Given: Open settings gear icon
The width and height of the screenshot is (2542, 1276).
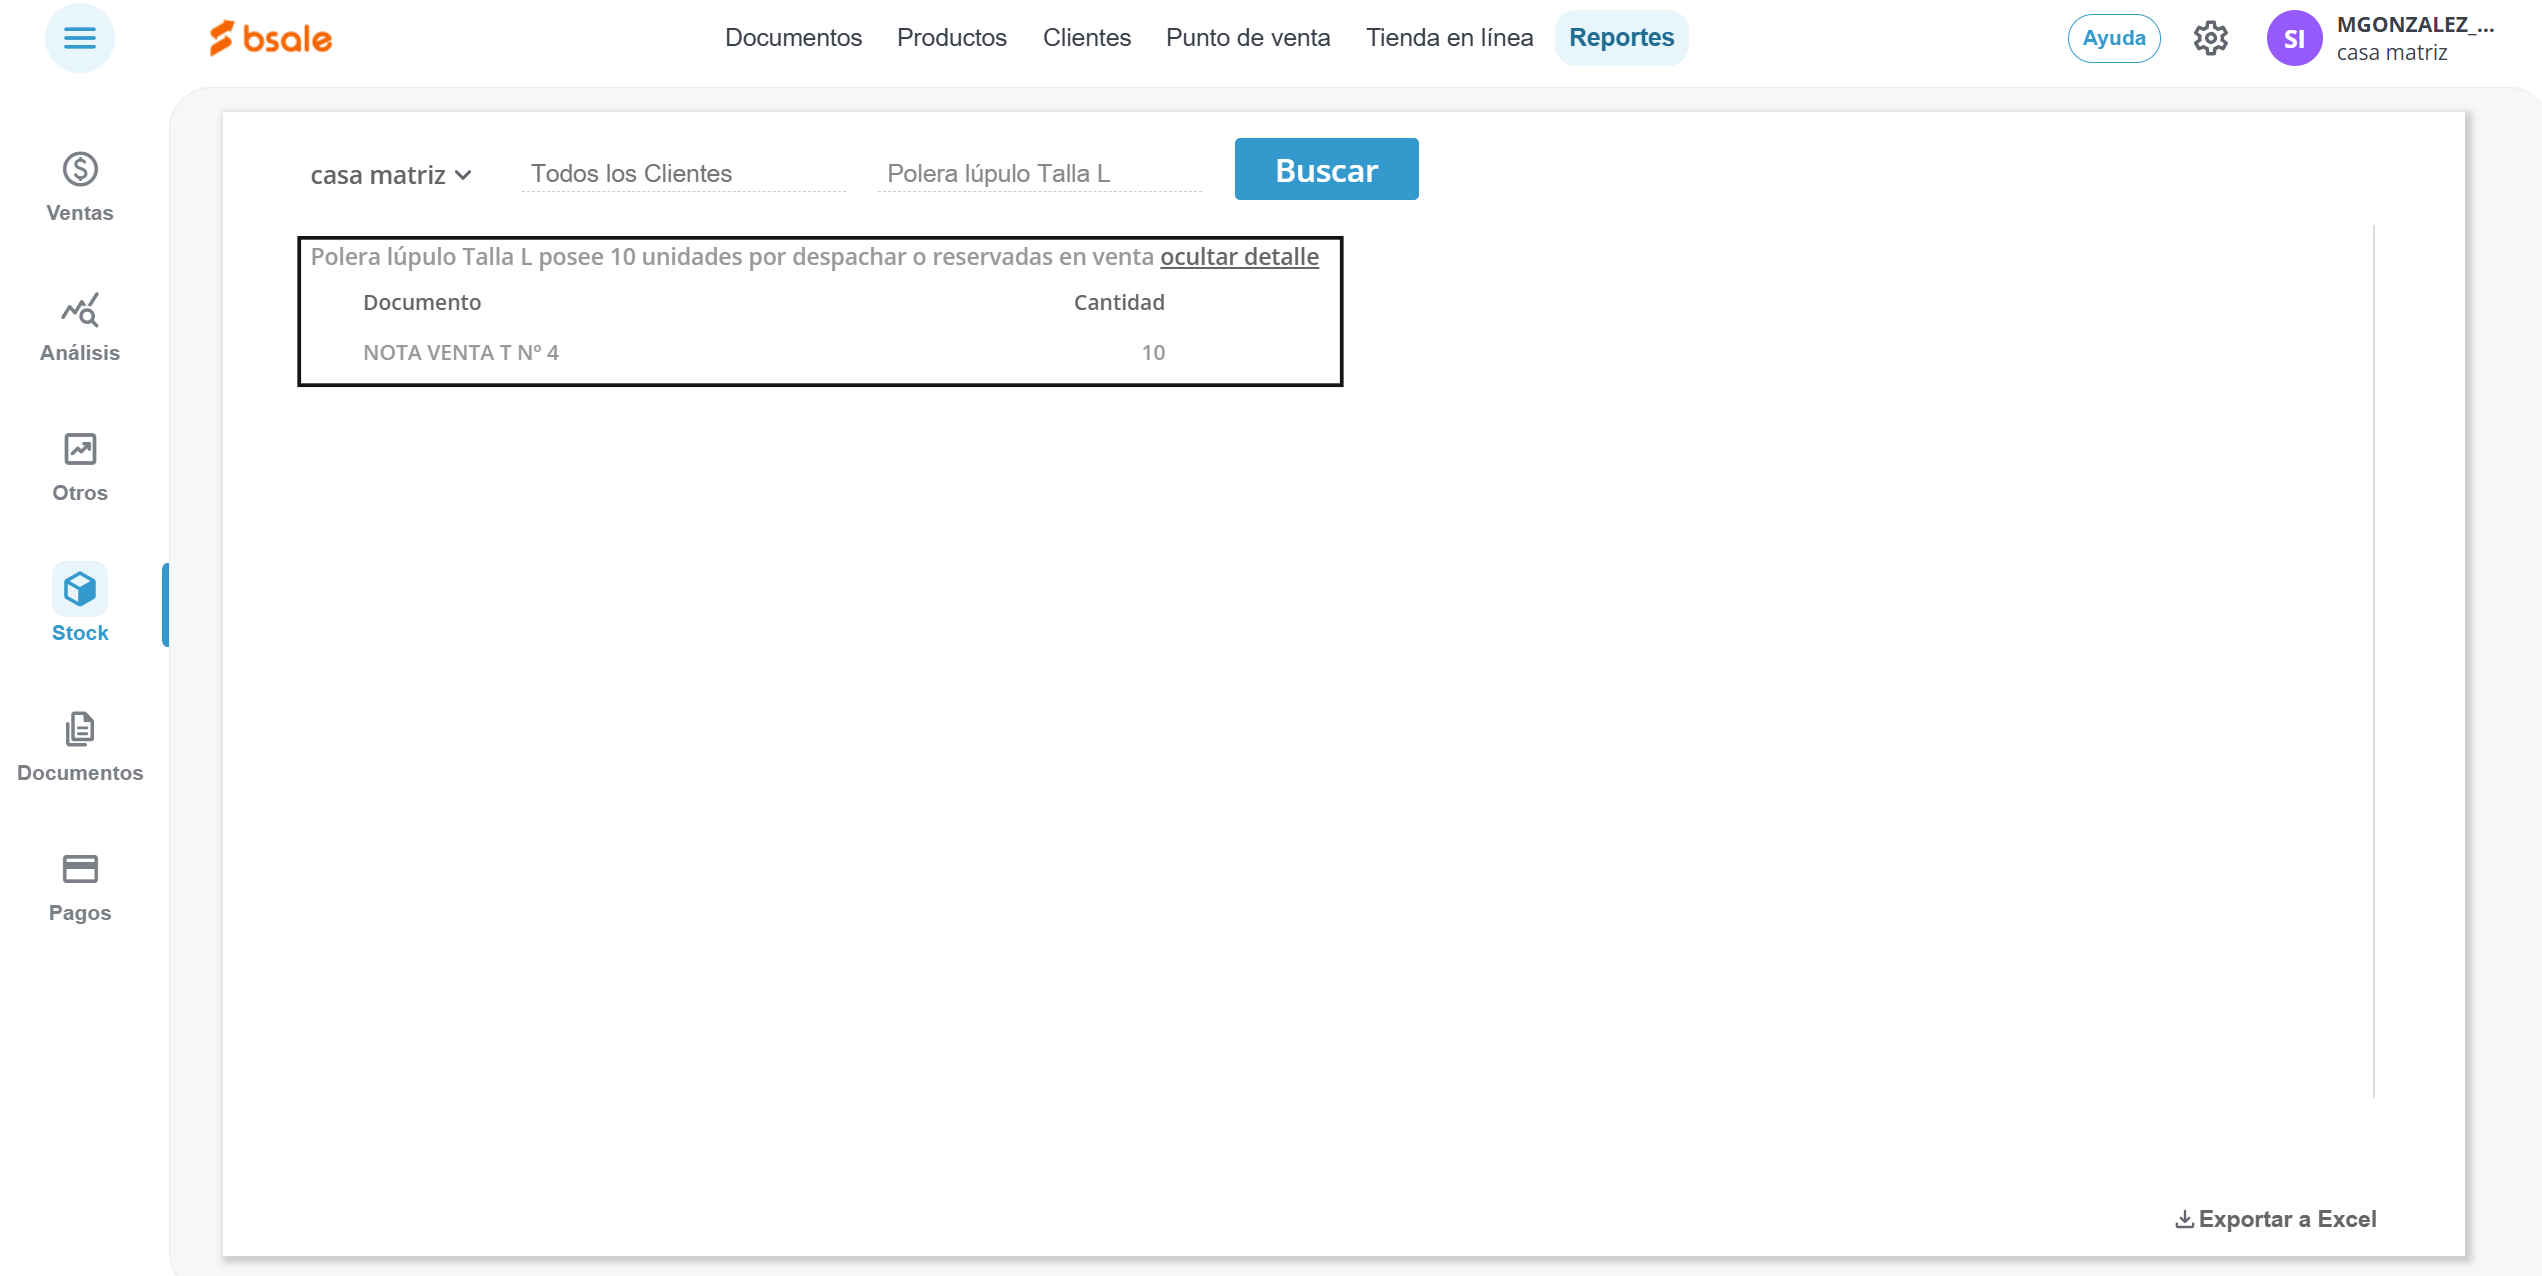Looking at the screenshot, I should (2210, 39).
